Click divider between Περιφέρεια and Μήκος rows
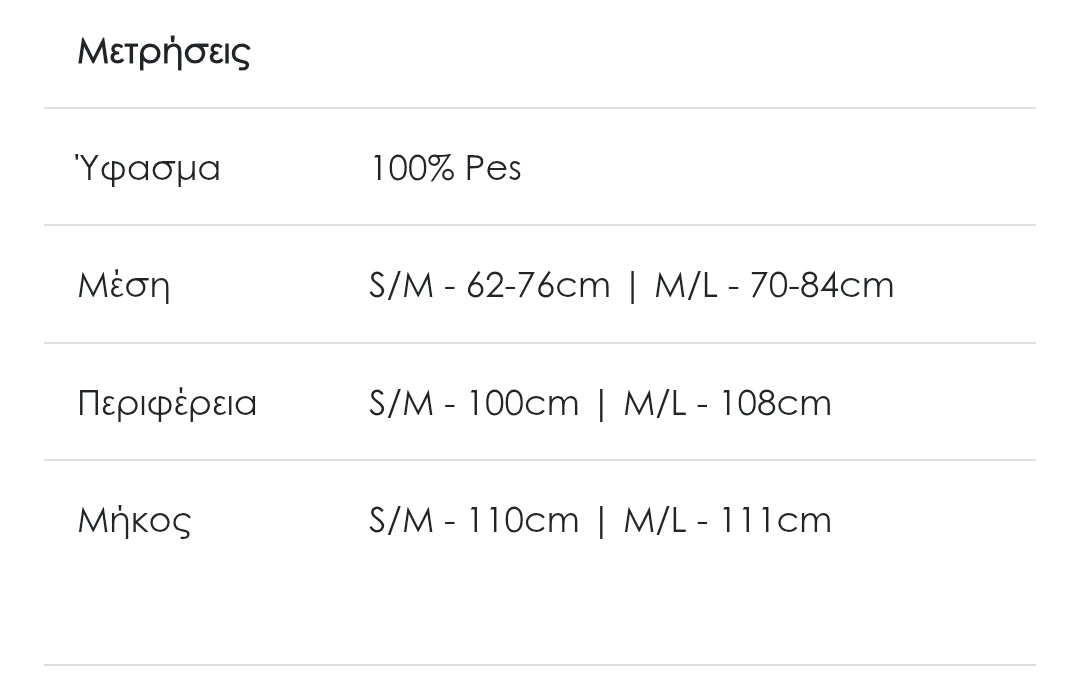This screenshot has height=681, width=1080. click(x=540, y=460)
